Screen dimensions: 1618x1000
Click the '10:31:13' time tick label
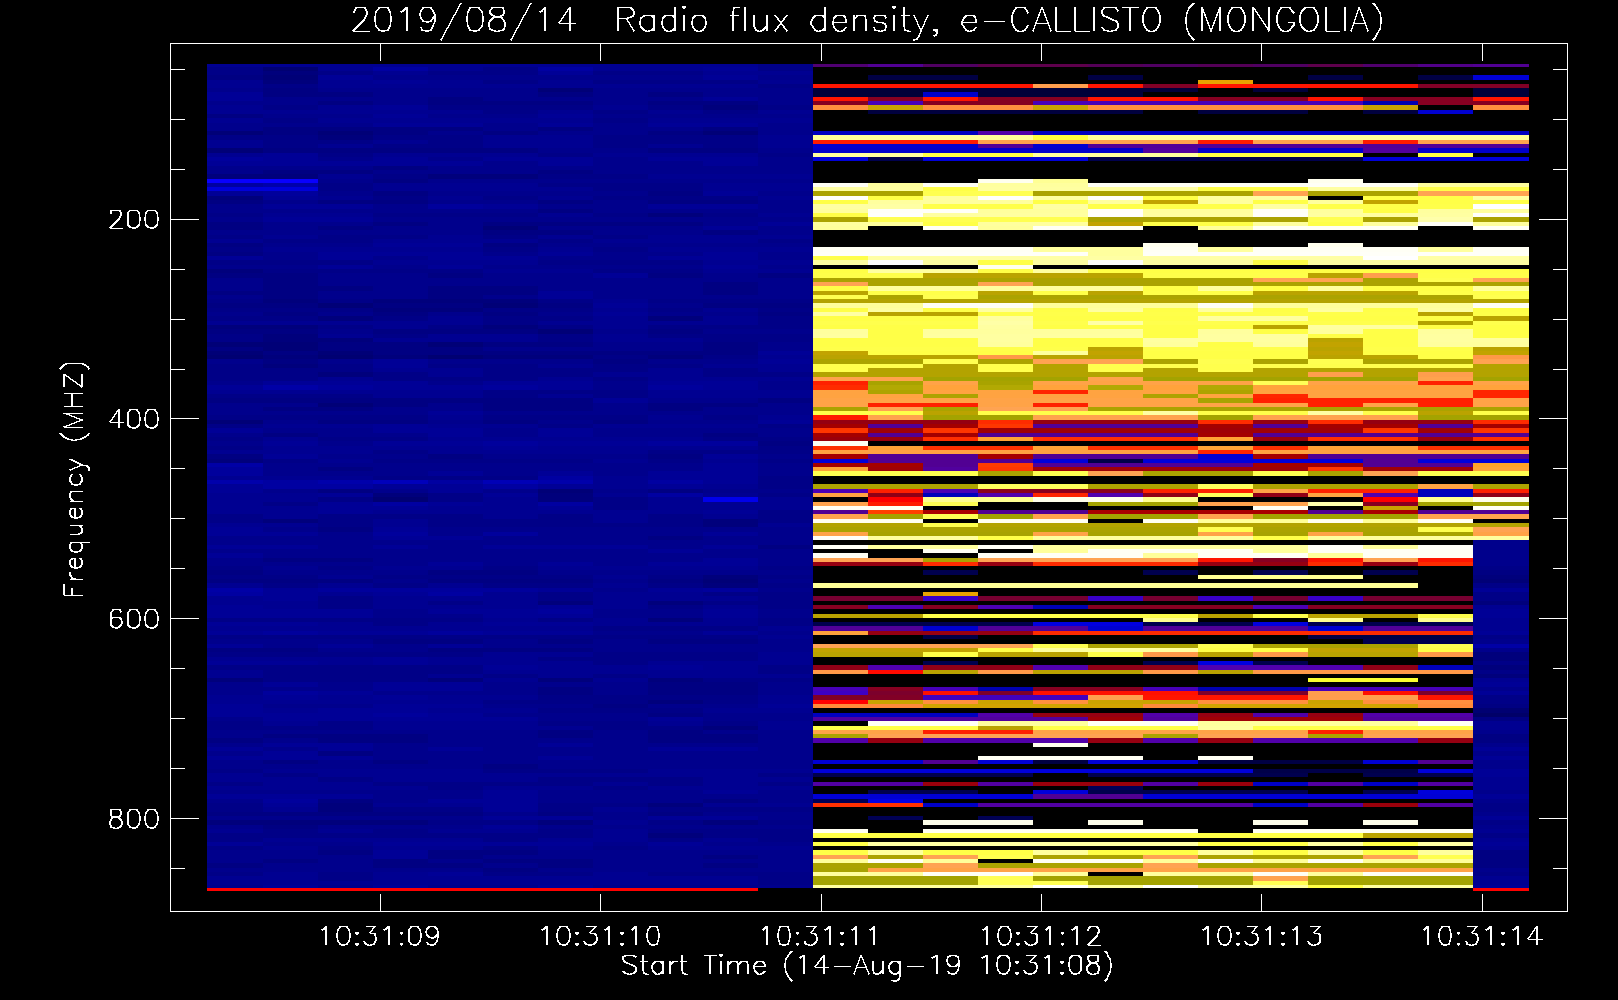(1261, 937)
